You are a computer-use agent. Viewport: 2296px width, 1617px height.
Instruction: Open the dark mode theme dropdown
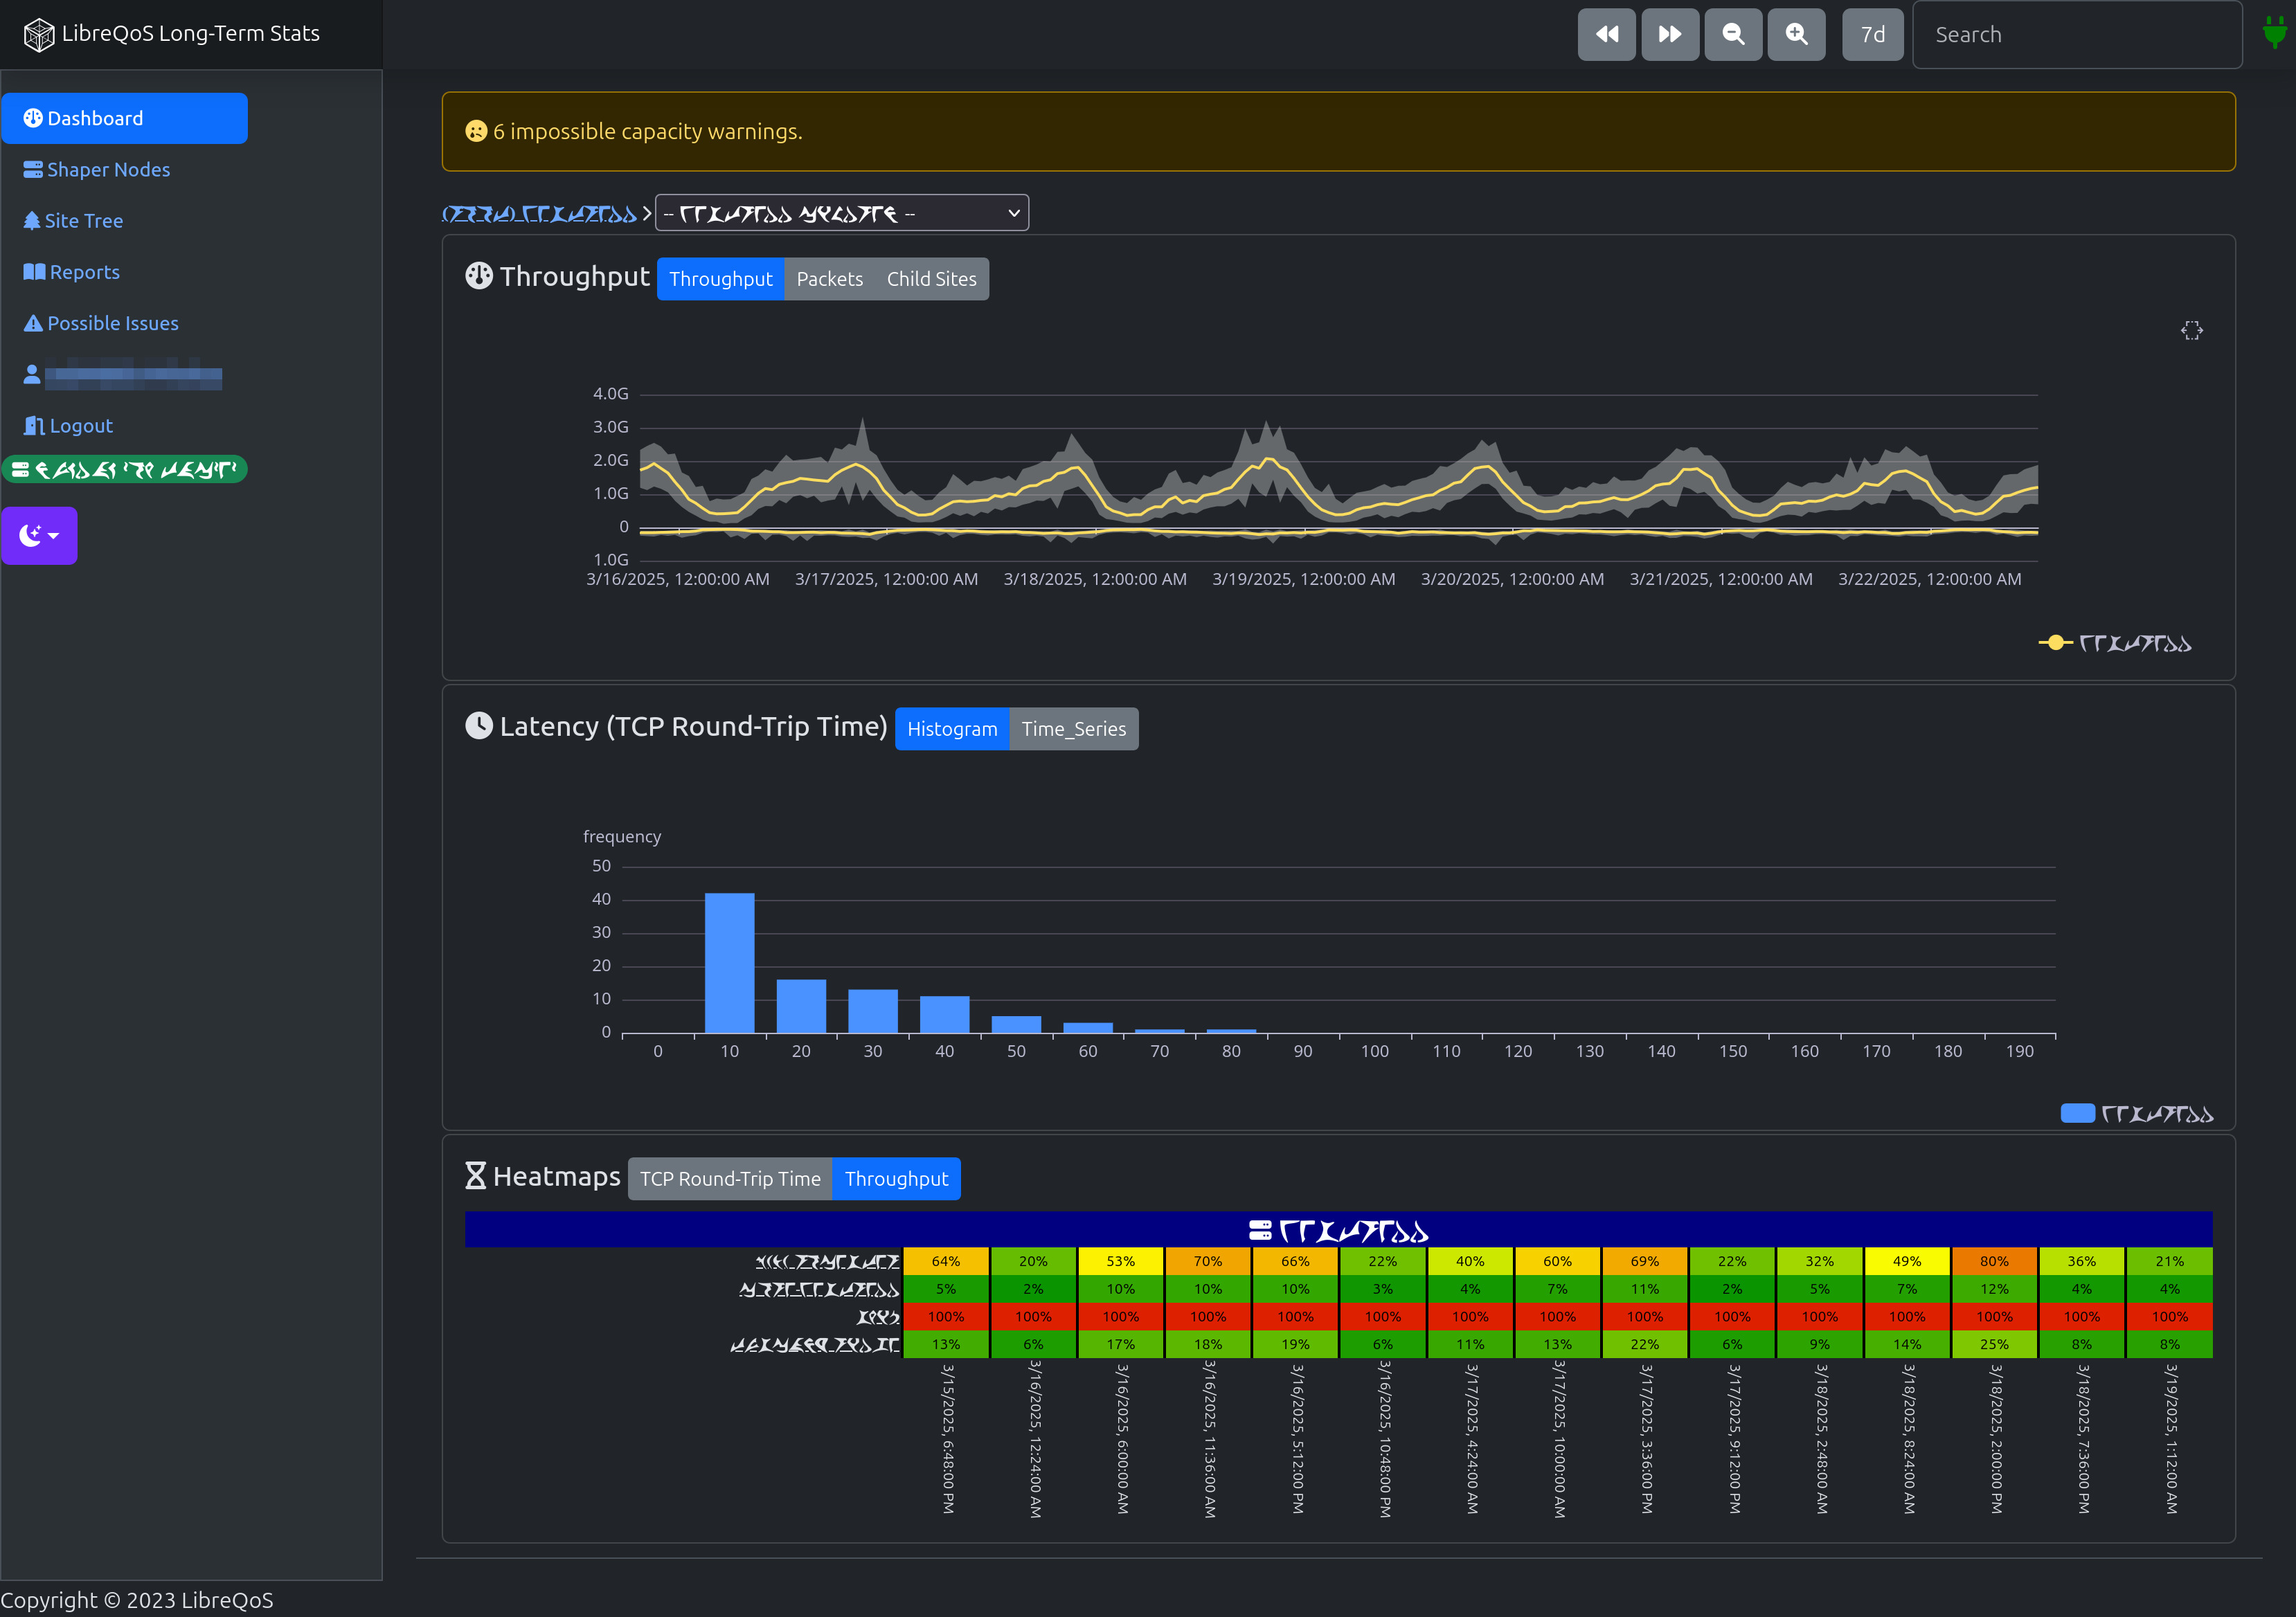click(39, 536)
